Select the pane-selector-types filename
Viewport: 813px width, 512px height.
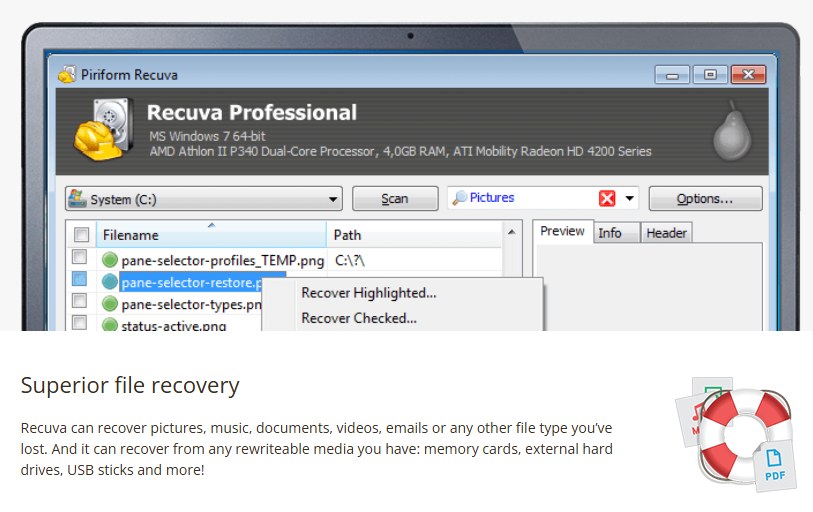click(x=191, y=305)
